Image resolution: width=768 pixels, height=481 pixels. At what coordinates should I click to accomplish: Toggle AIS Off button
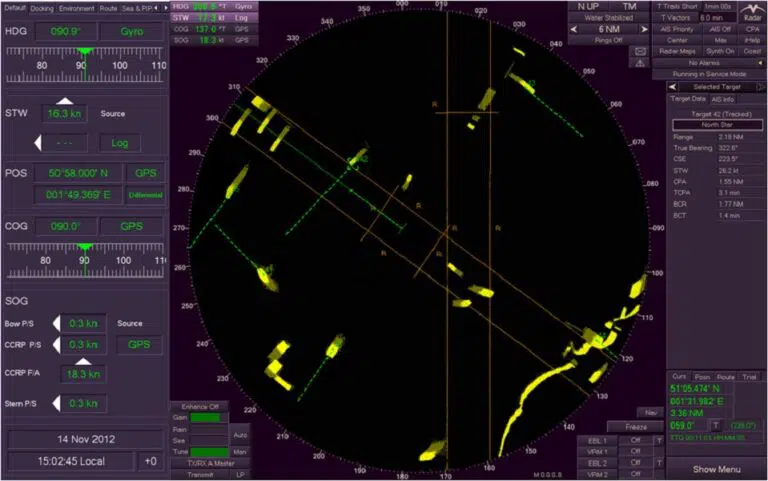pyautogui.click(x=721, y=29)
